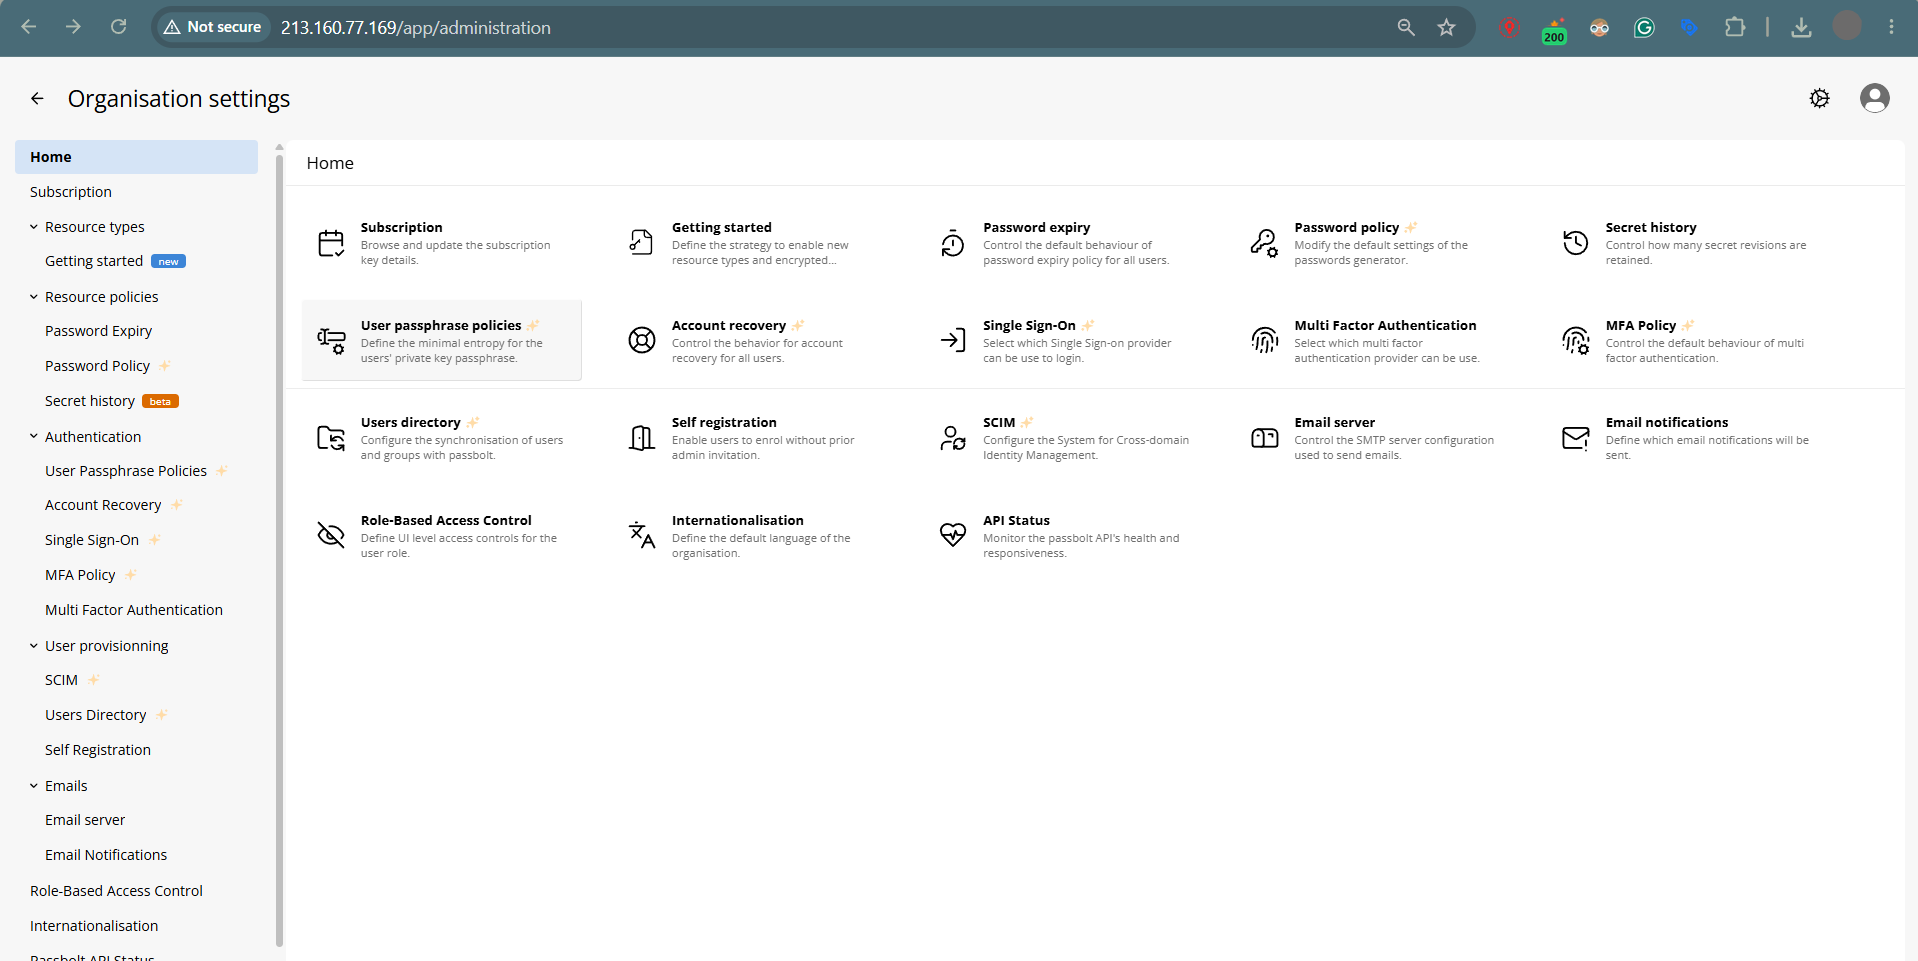Collapse the Authentication section chevron
The width and height of the screenshot is (1918, 961).
click(34, 436)
